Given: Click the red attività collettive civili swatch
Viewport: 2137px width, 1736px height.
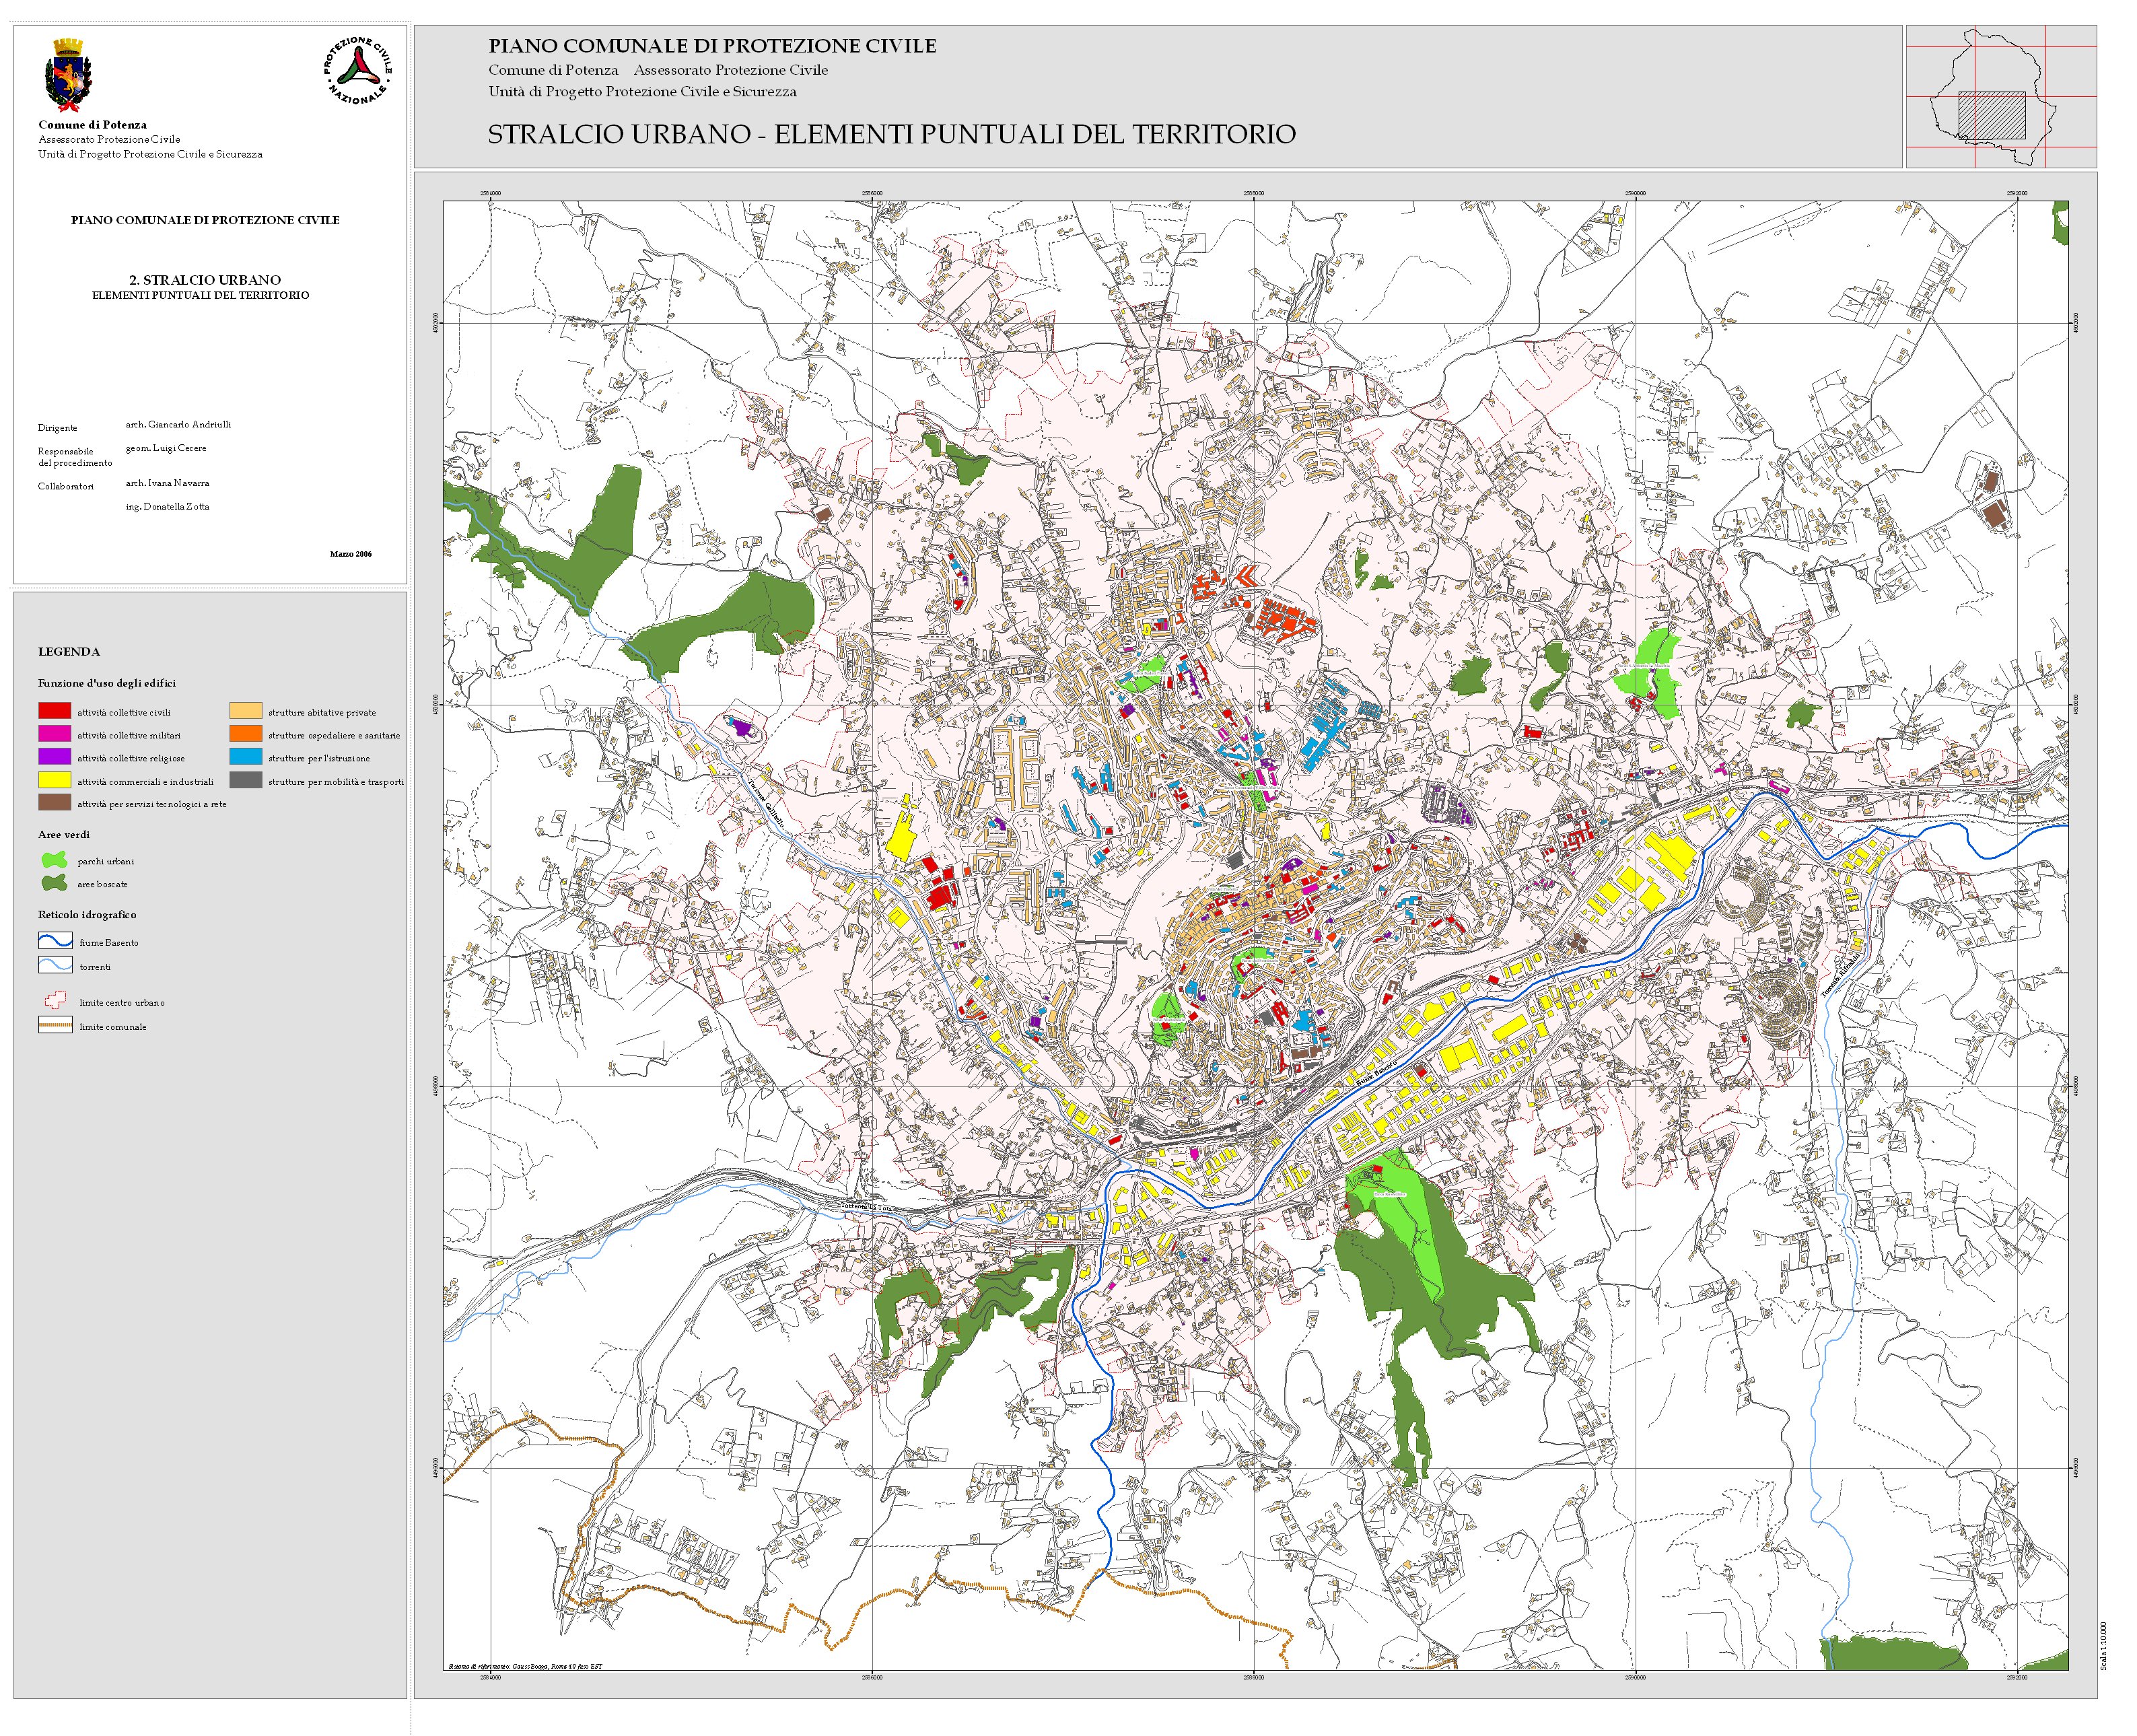Looking at the screenshot, I should (x=54, y=711).
